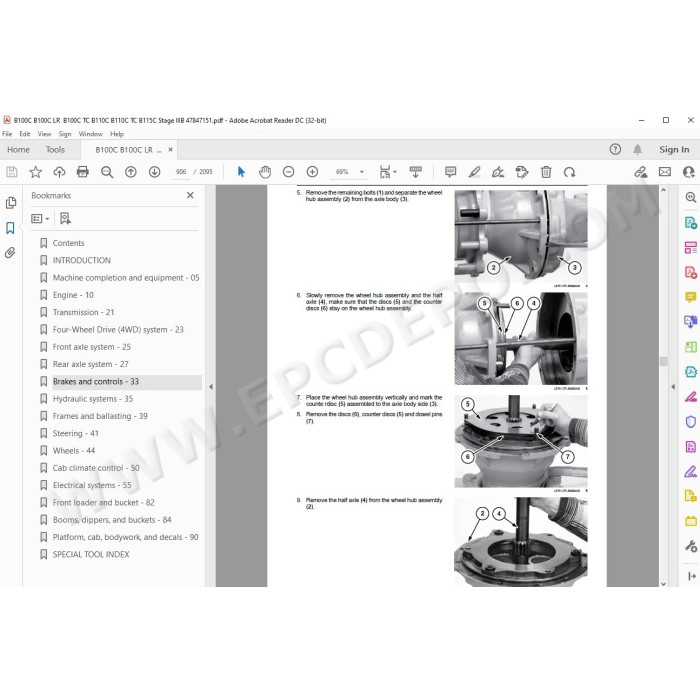Viewport: 700px width, 700px height.
Task: Select the Highlight text pen tool
Action: 475,172
